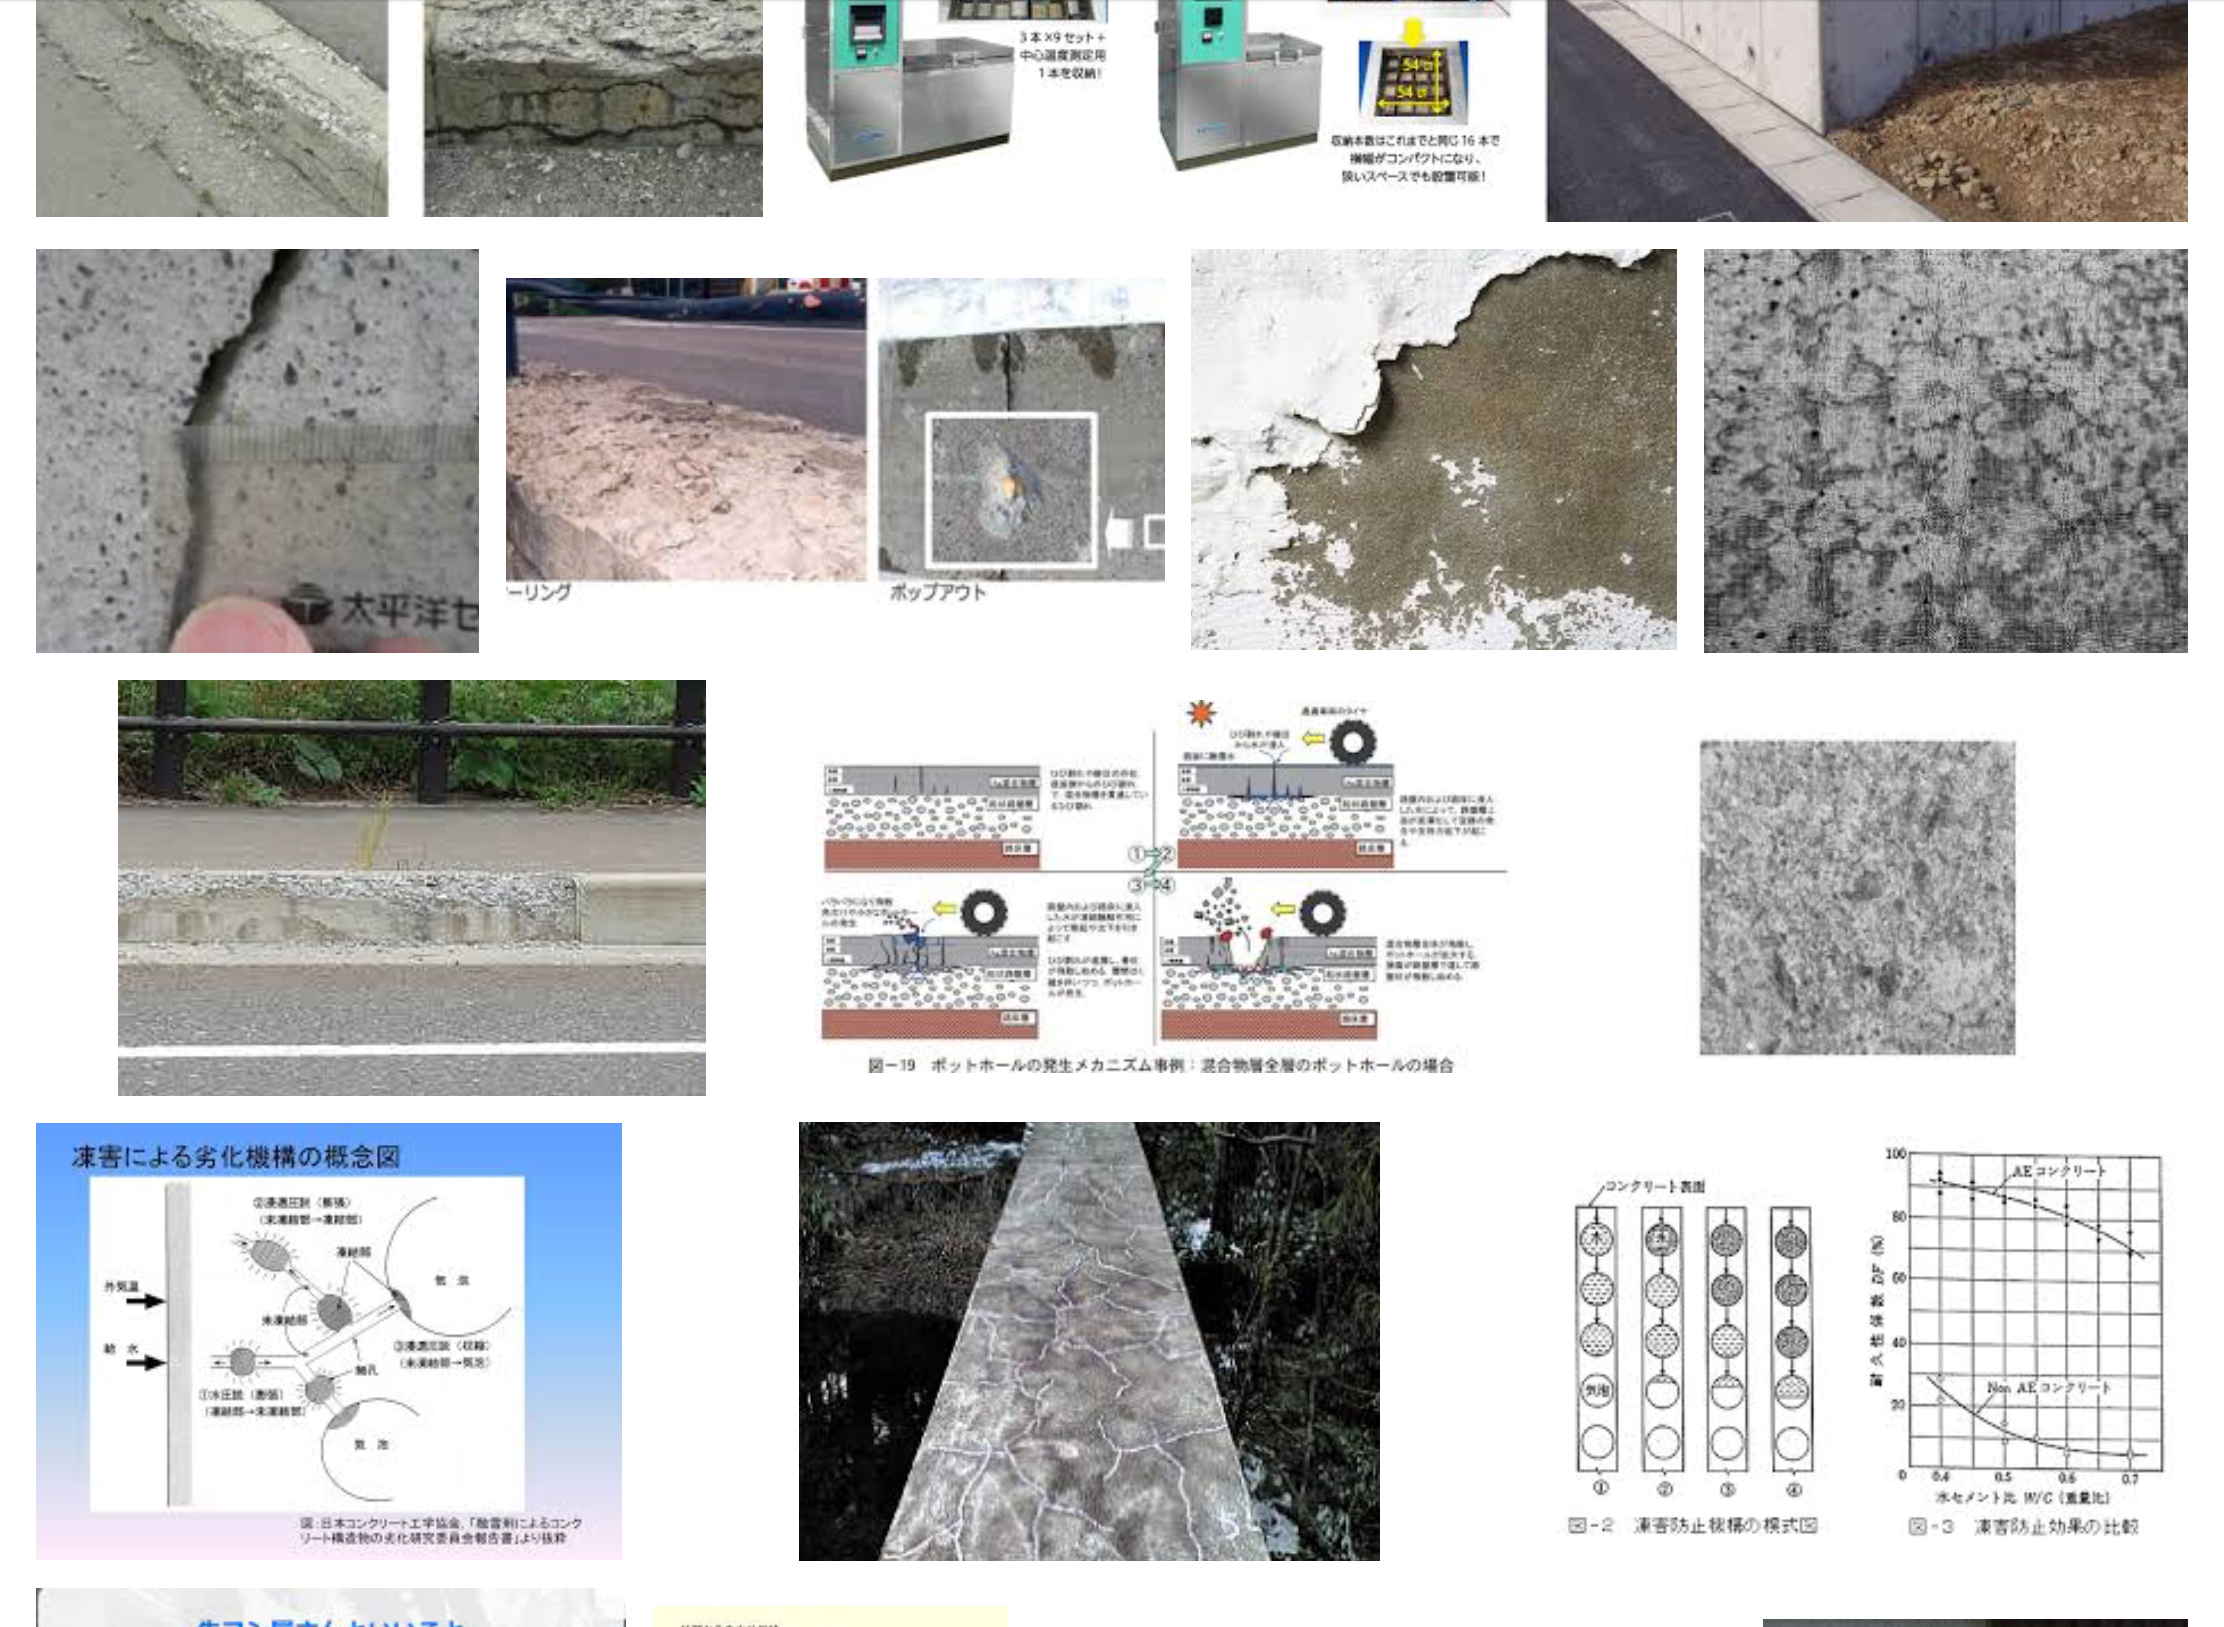Open the eroded concrete block edge photo
Screen dimensions: 2224x1627
pyautogui.click(x=593, y=108)
